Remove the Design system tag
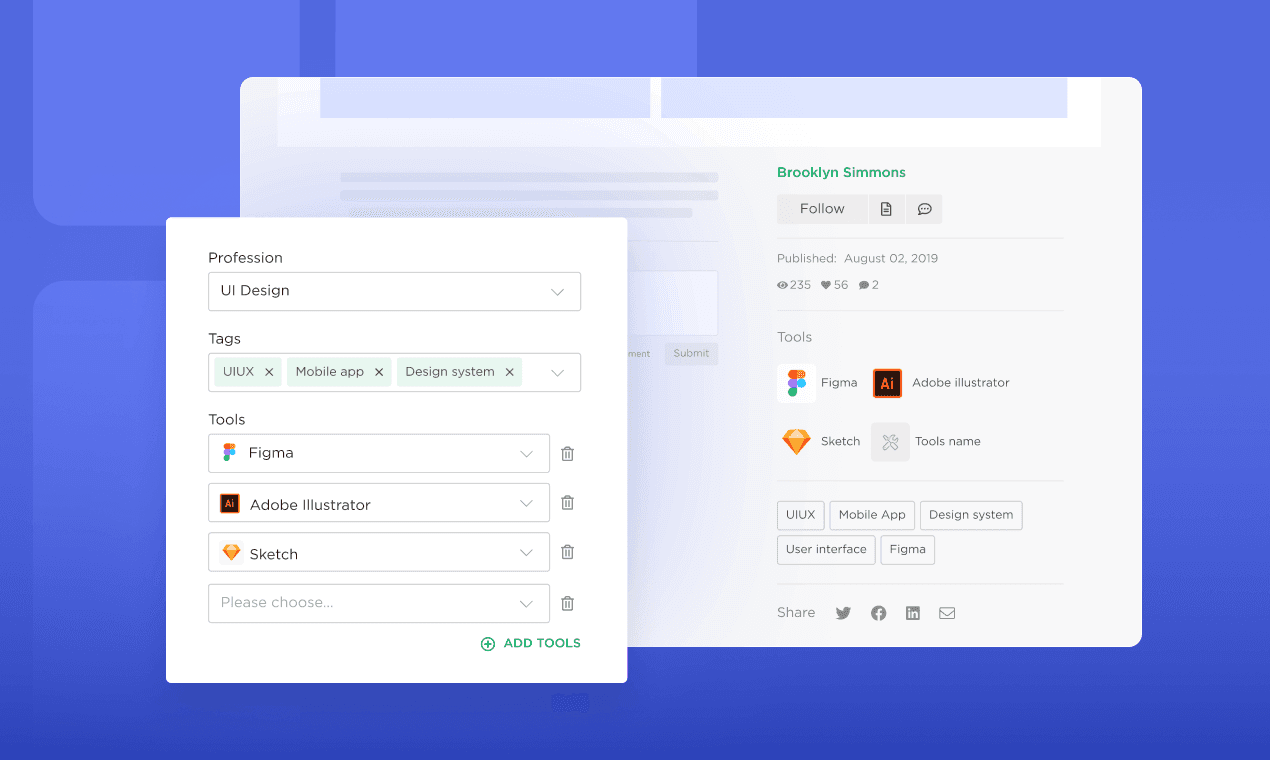The width and height of the screenshot is (1270, 760). 509,372
